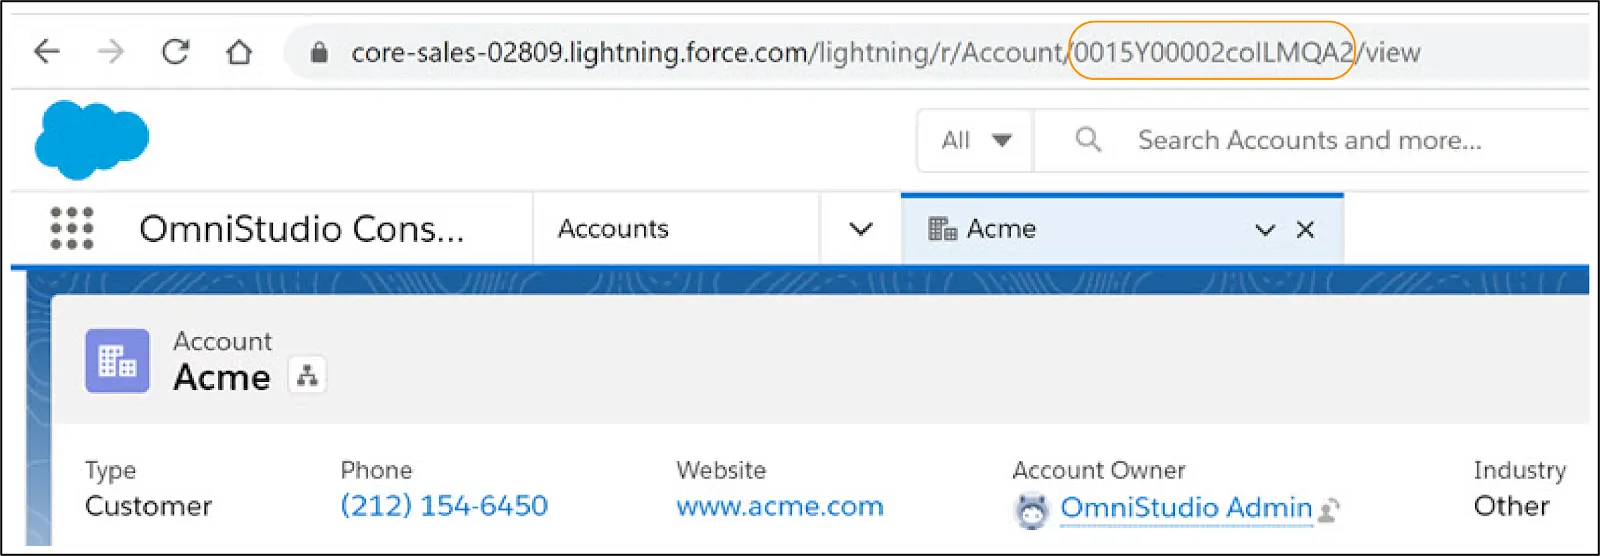The image size is (1600, 556).
Task: Expand the Accounts navigation menu chevron
Action: [x=861, y=229]
